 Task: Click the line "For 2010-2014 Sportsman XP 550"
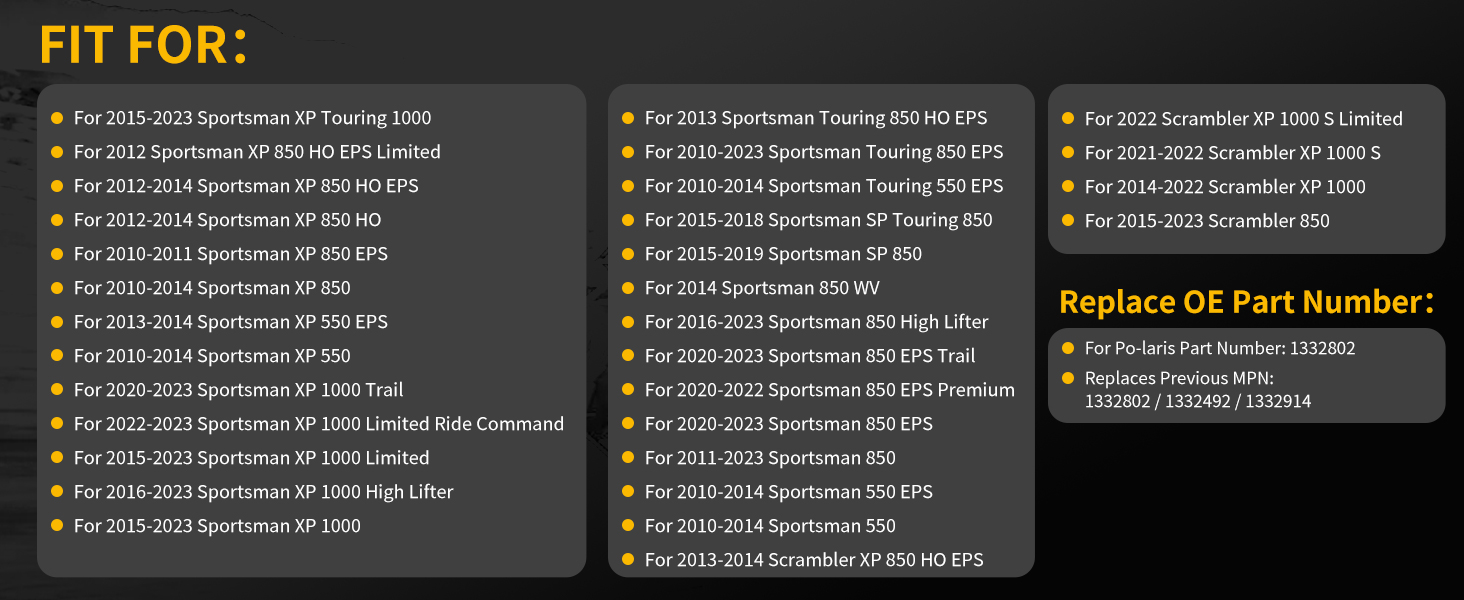point(212,356)
